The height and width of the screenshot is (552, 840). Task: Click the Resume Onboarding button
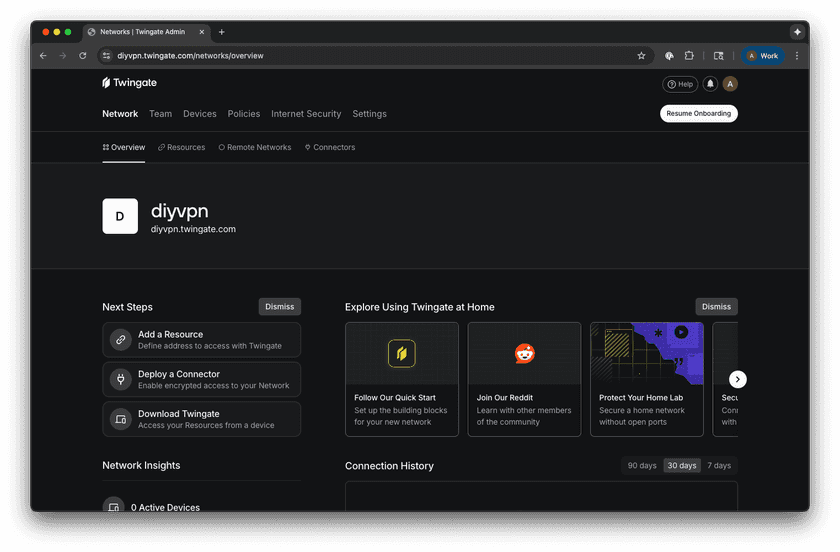(698, 114)
